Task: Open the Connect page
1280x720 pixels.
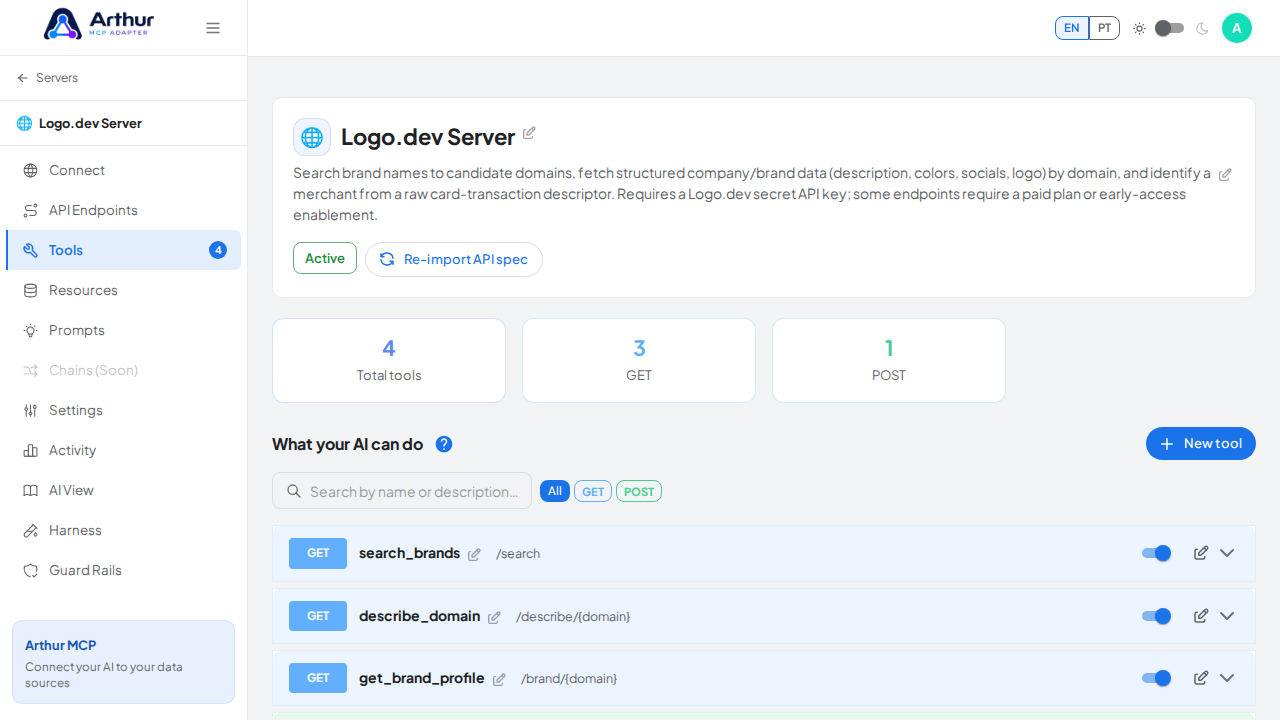Action: tap(123, 170)
